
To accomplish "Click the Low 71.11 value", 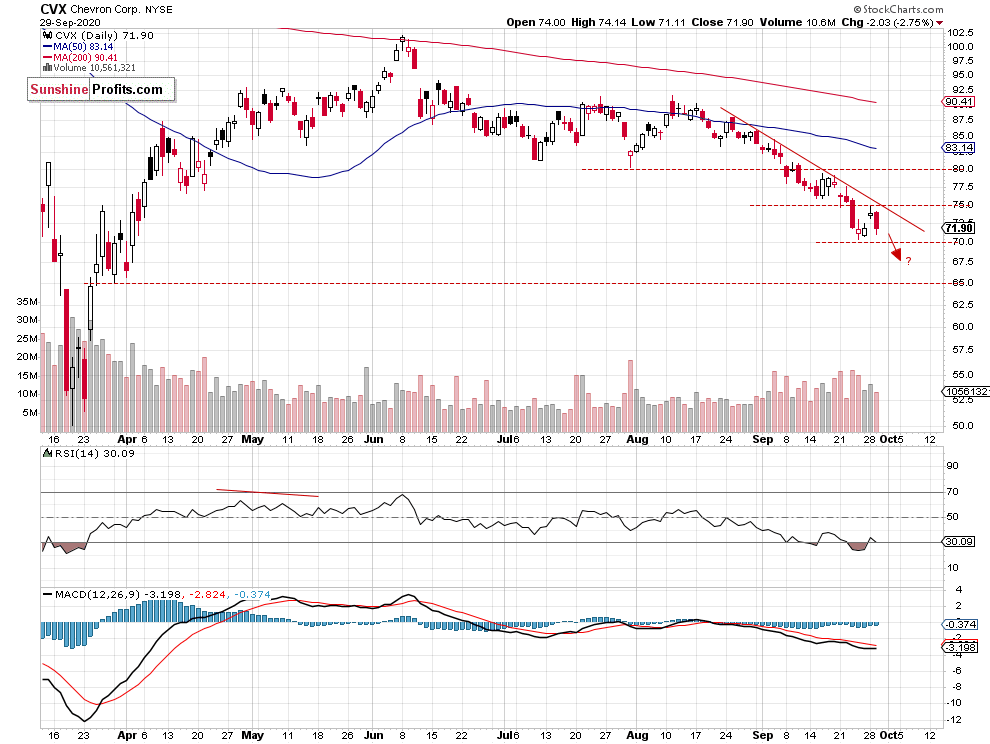I will point(659,22).
